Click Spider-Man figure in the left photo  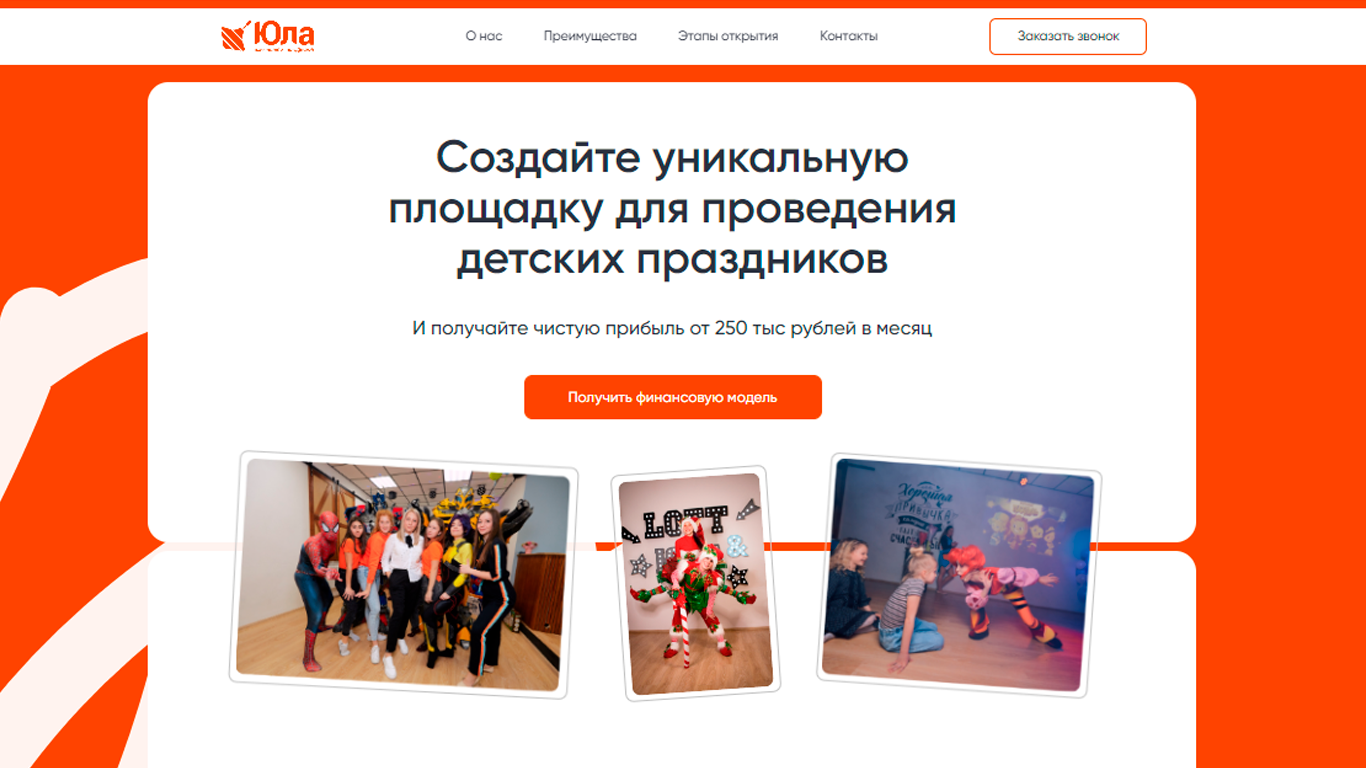[316, 585]
